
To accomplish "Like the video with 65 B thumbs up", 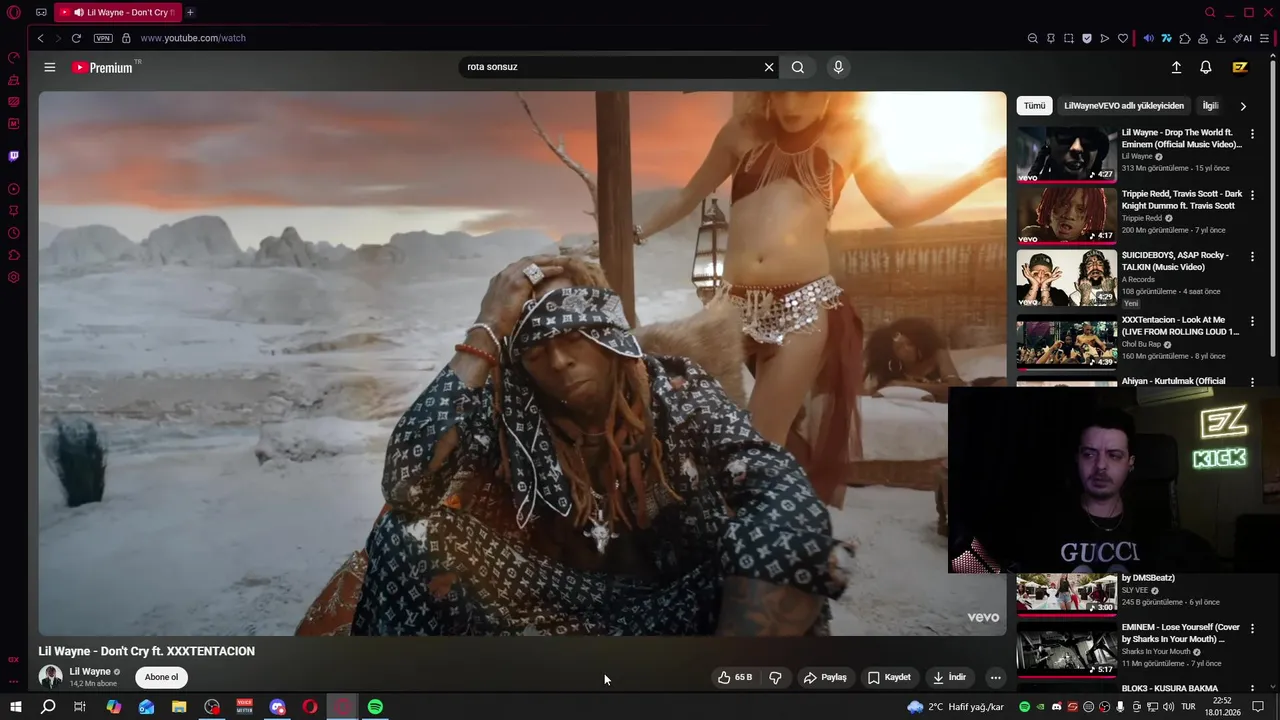I will (734, 677).
